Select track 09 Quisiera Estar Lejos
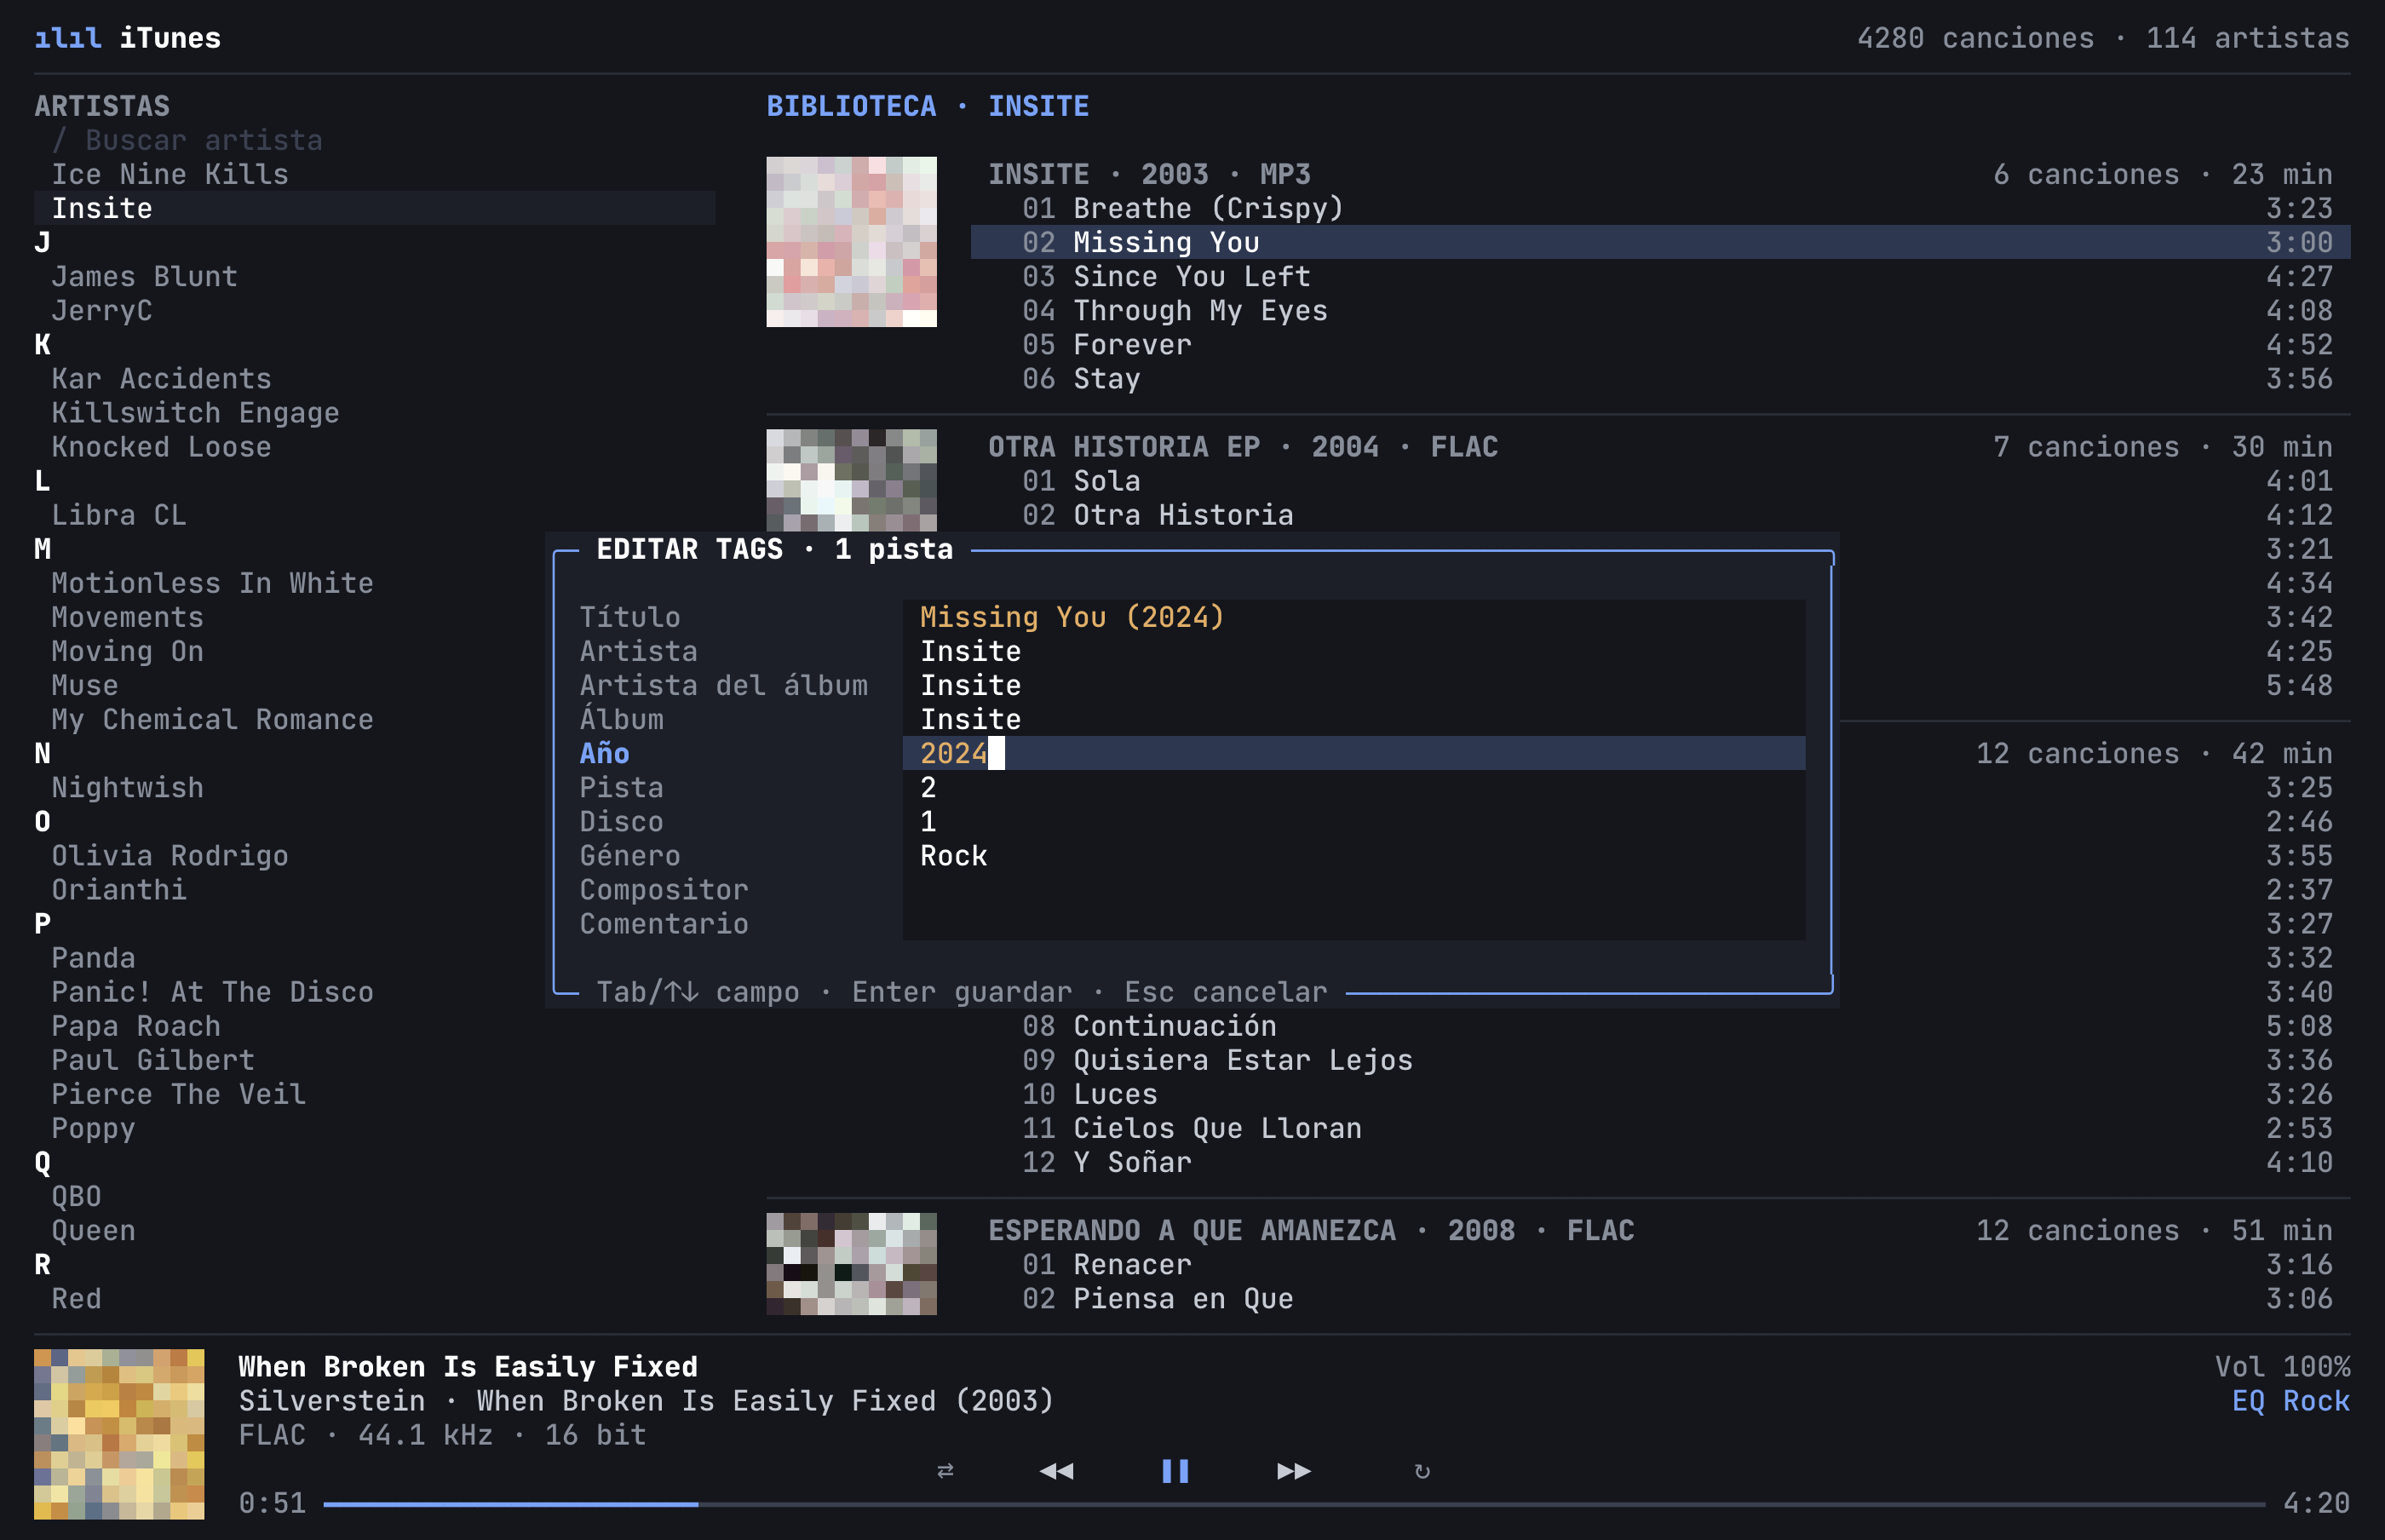The height and width of the screenshot is (1540, 2385). (x=1660, y=1060)
